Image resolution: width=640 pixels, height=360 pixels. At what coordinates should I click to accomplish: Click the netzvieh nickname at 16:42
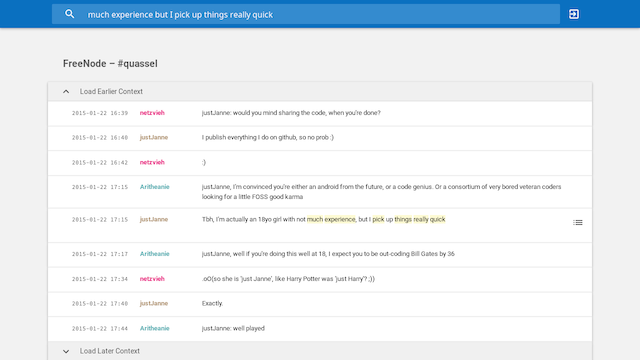(x=152, y=162)
